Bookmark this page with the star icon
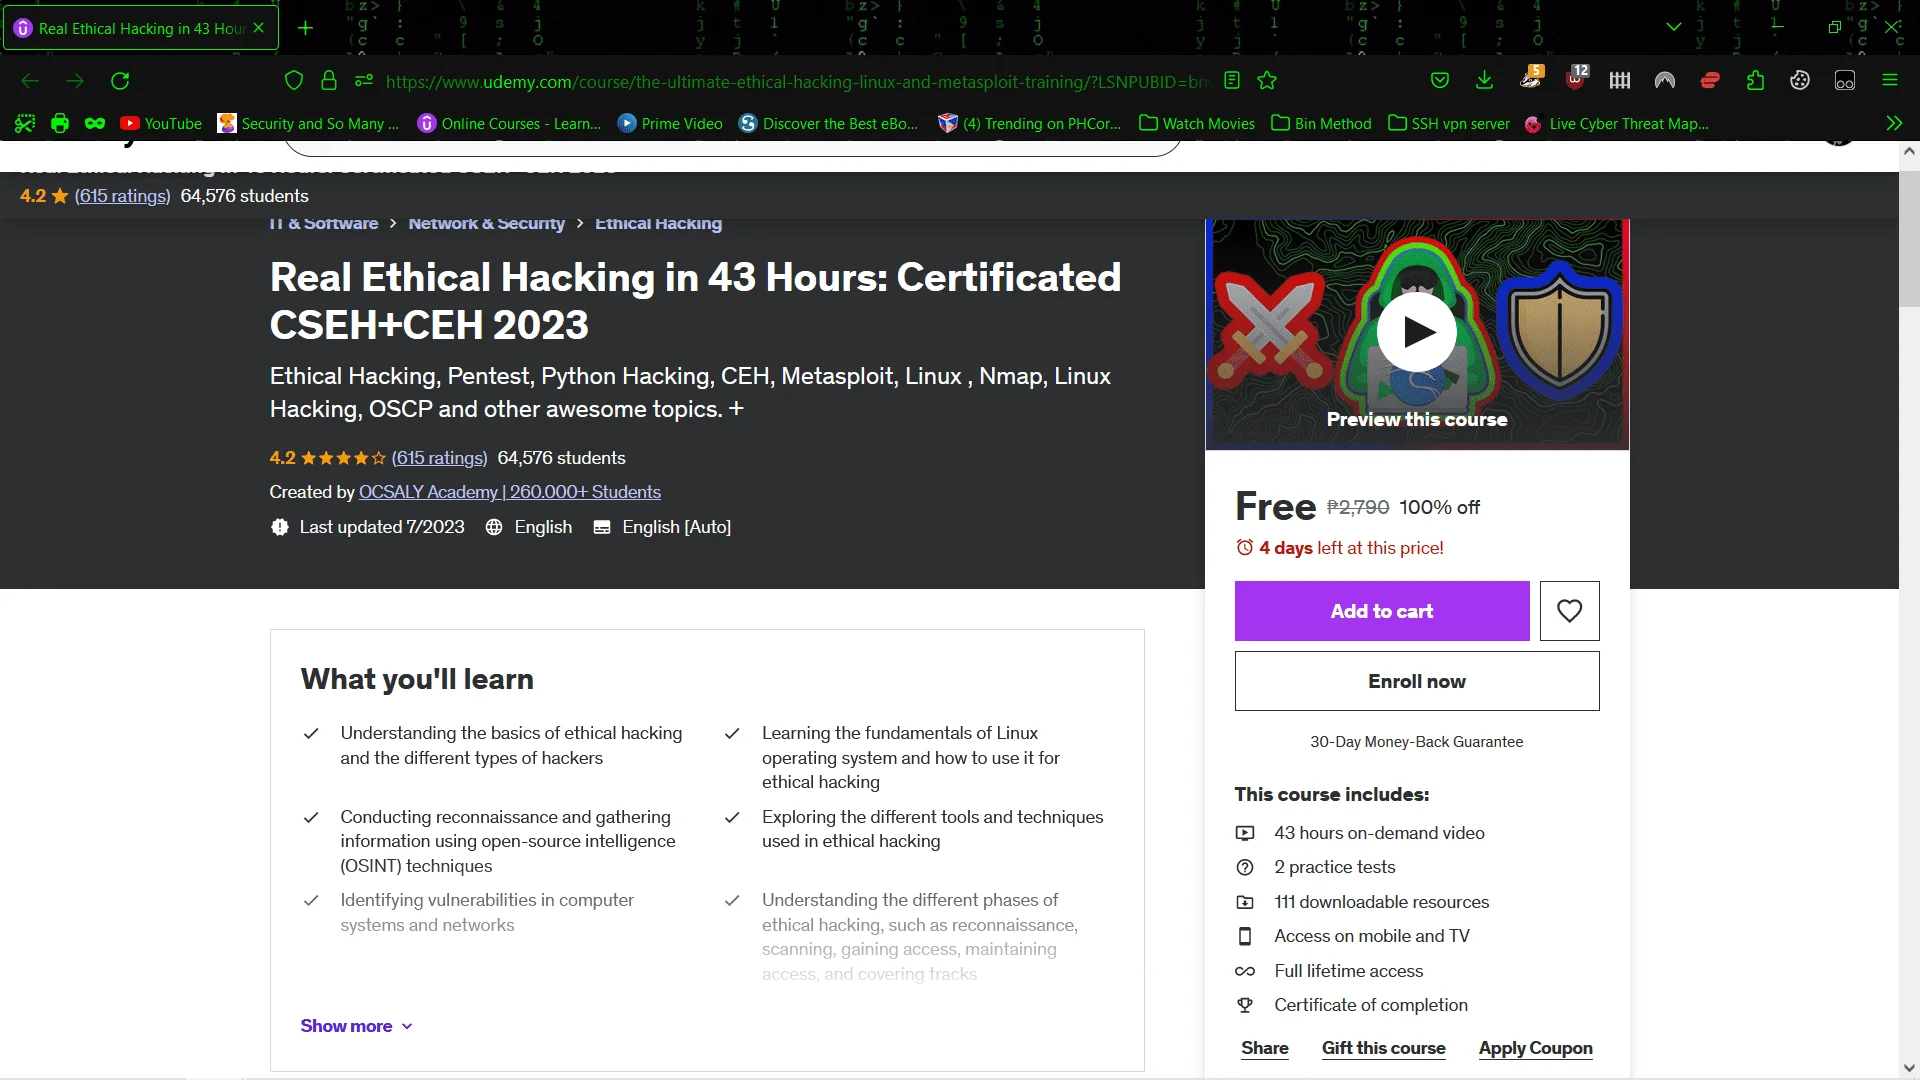Viewport: 1920px width, 1080px height. coord(1267,81)
